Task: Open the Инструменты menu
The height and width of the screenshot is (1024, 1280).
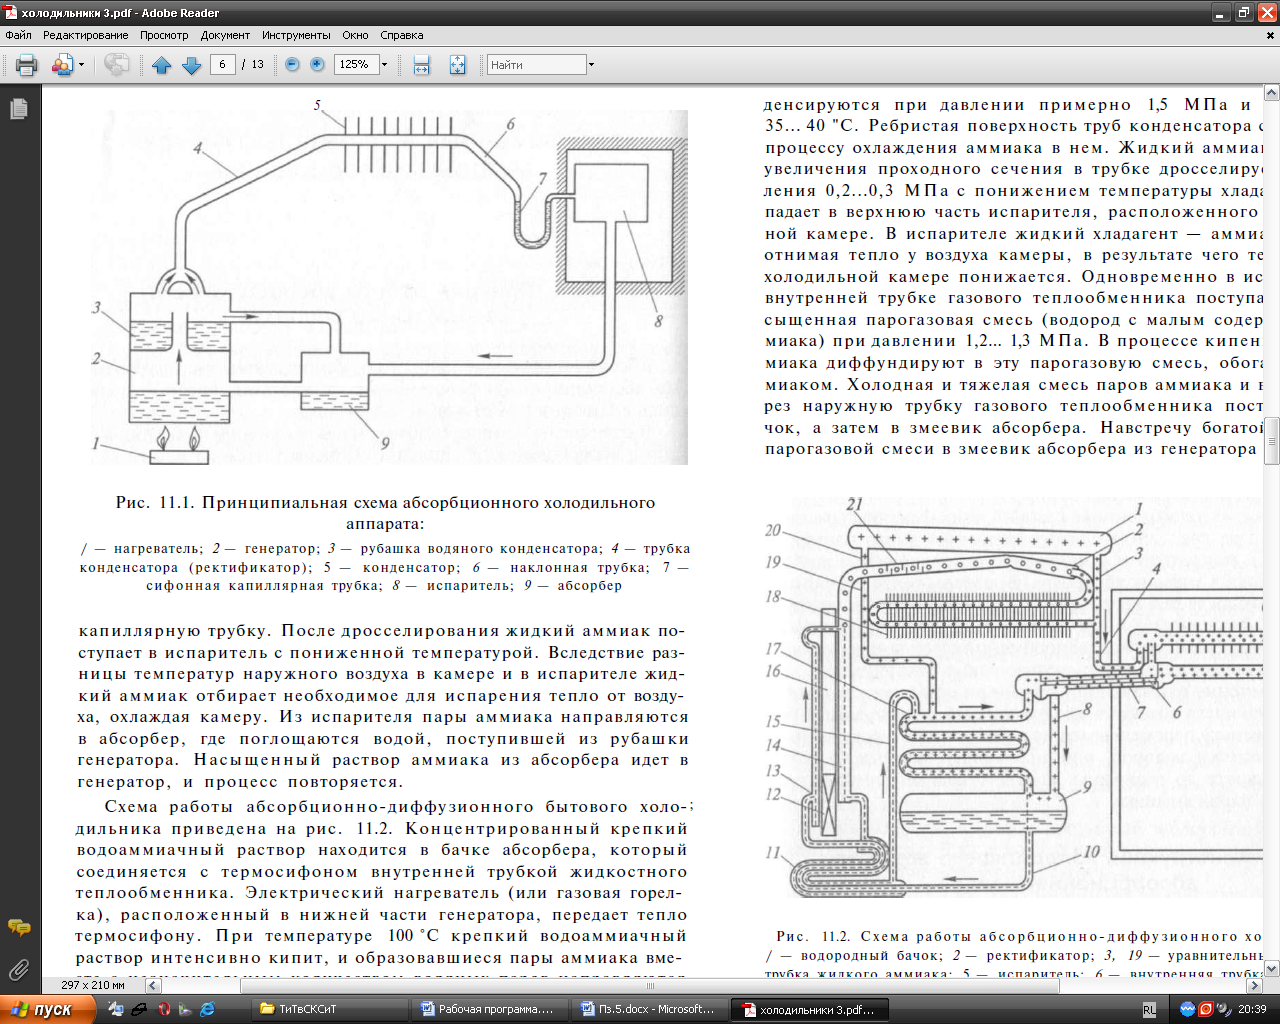Action: coord(297,35)
